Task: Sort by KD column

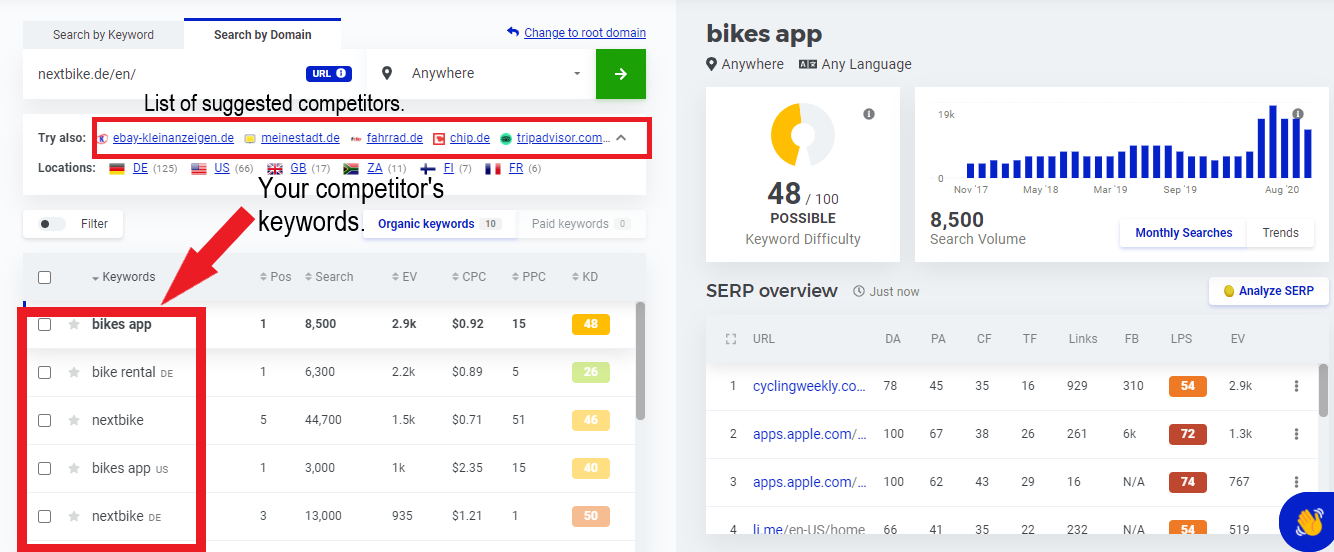Action: tap(584, 277)
